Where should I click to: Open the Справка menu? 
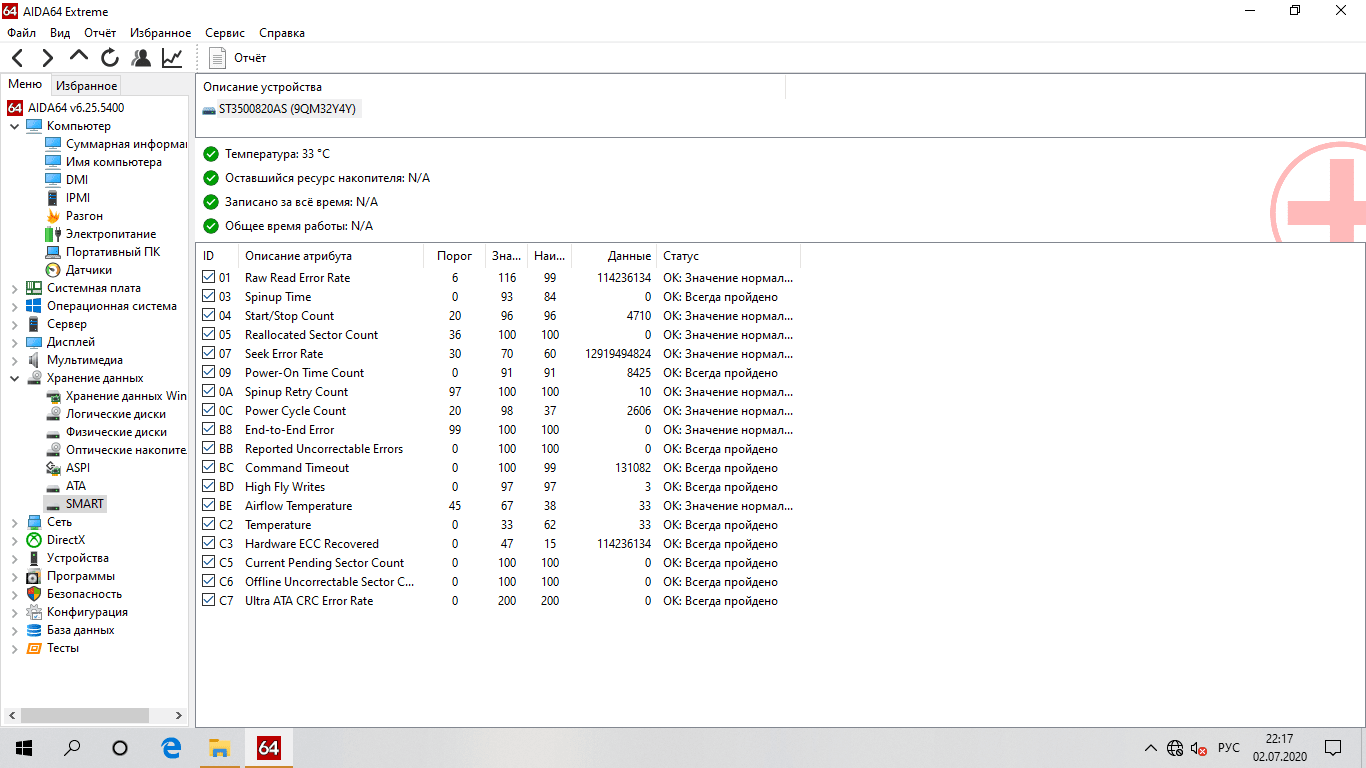coord(281,33)
